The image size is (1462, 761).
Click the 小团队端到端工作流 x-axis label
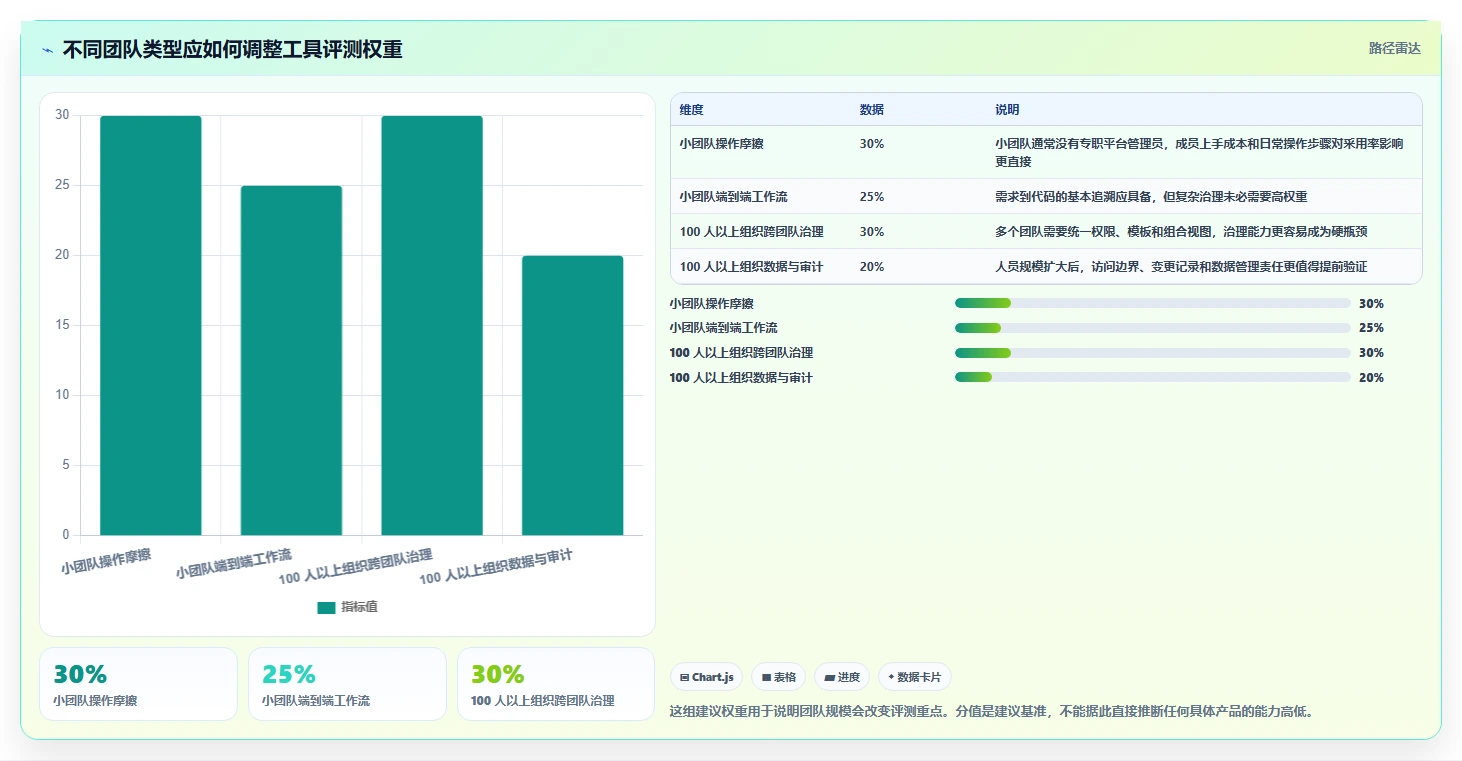tap(234, 564)
